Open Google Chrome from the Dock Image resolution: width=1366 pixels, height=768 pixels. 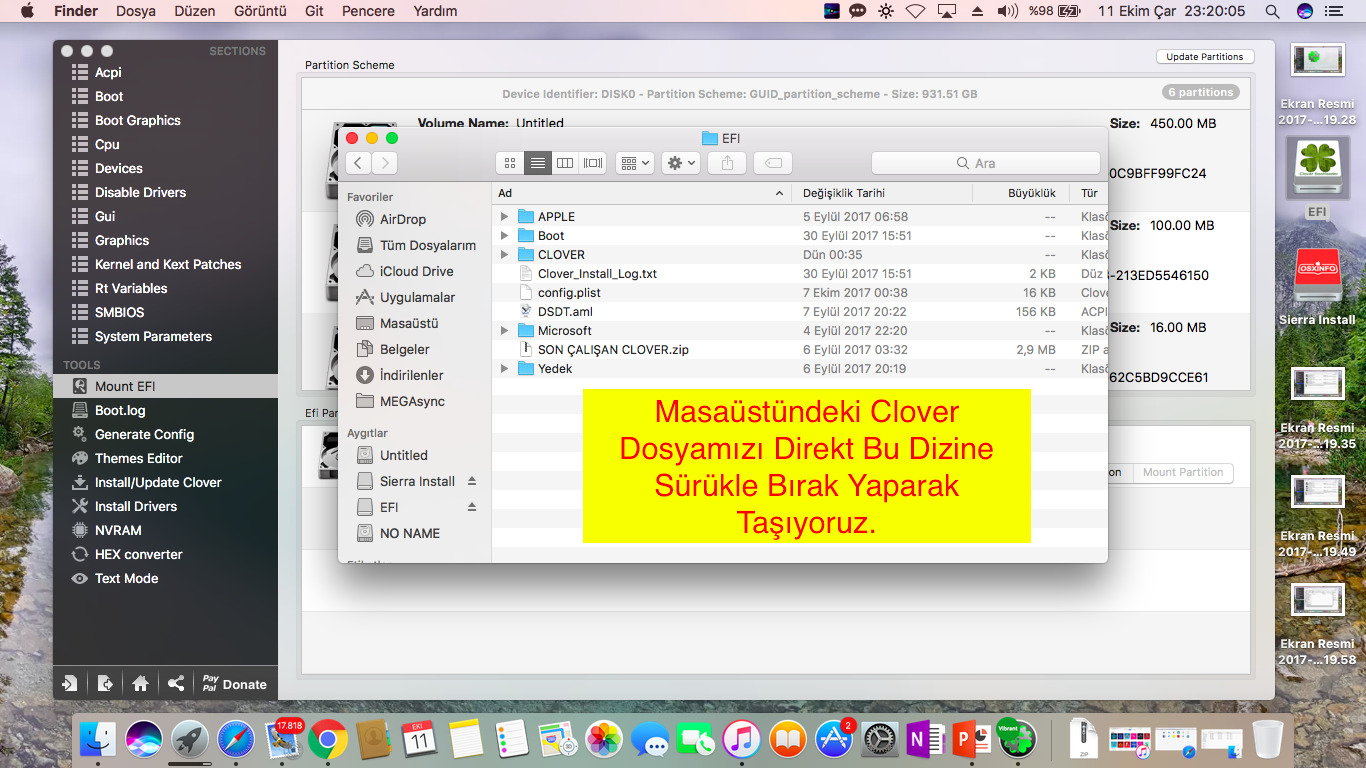point(327,741)
